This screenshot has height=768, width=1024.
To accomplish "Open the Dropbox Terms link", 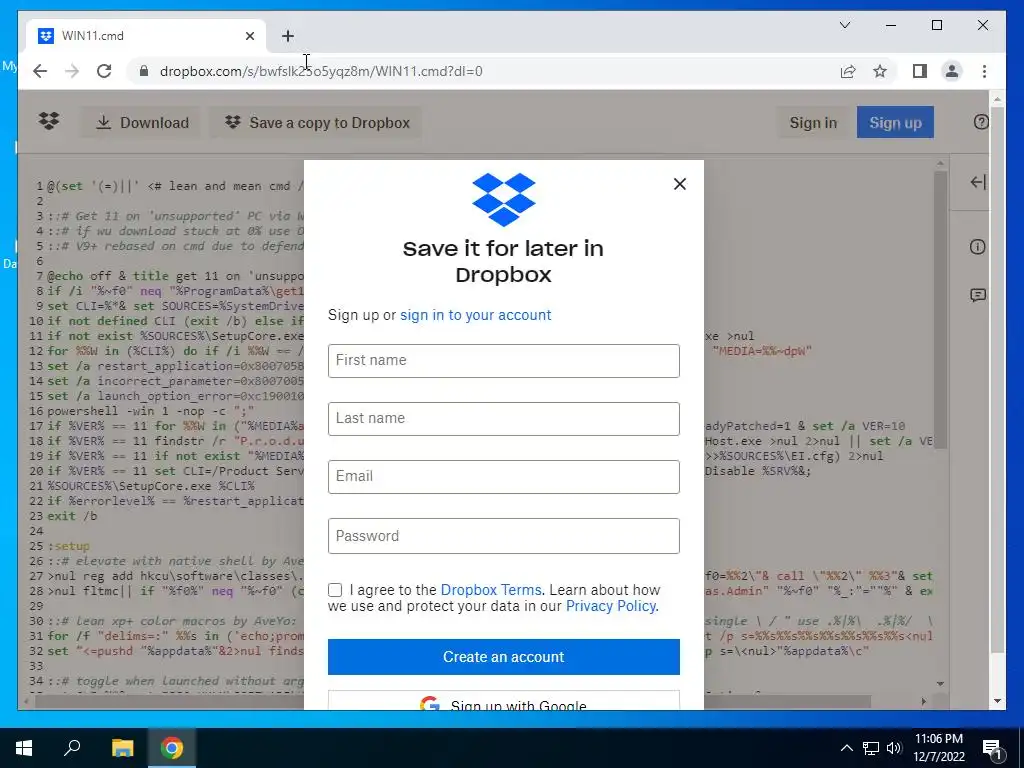I will [x=491, y=590].
